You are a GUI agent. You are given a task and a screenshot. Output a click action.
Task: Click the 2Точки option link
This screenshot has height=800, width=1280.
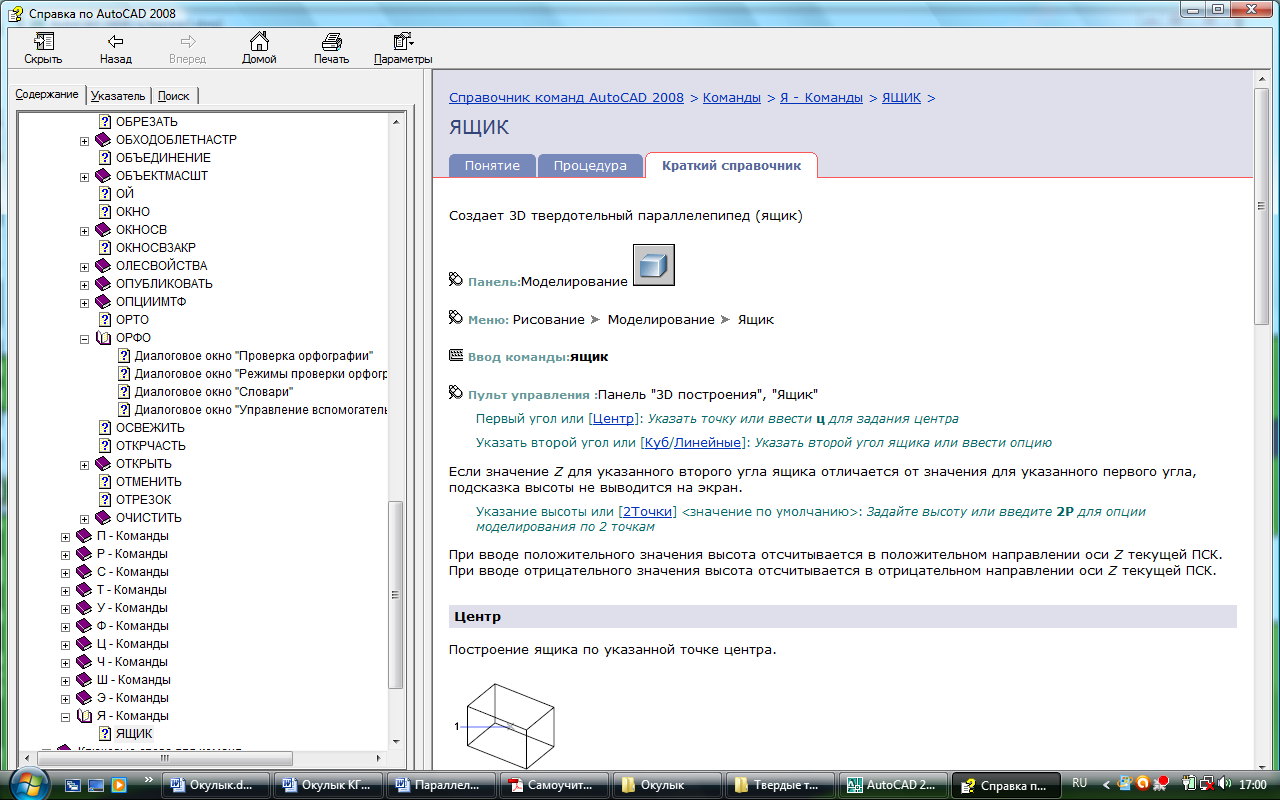647,511
